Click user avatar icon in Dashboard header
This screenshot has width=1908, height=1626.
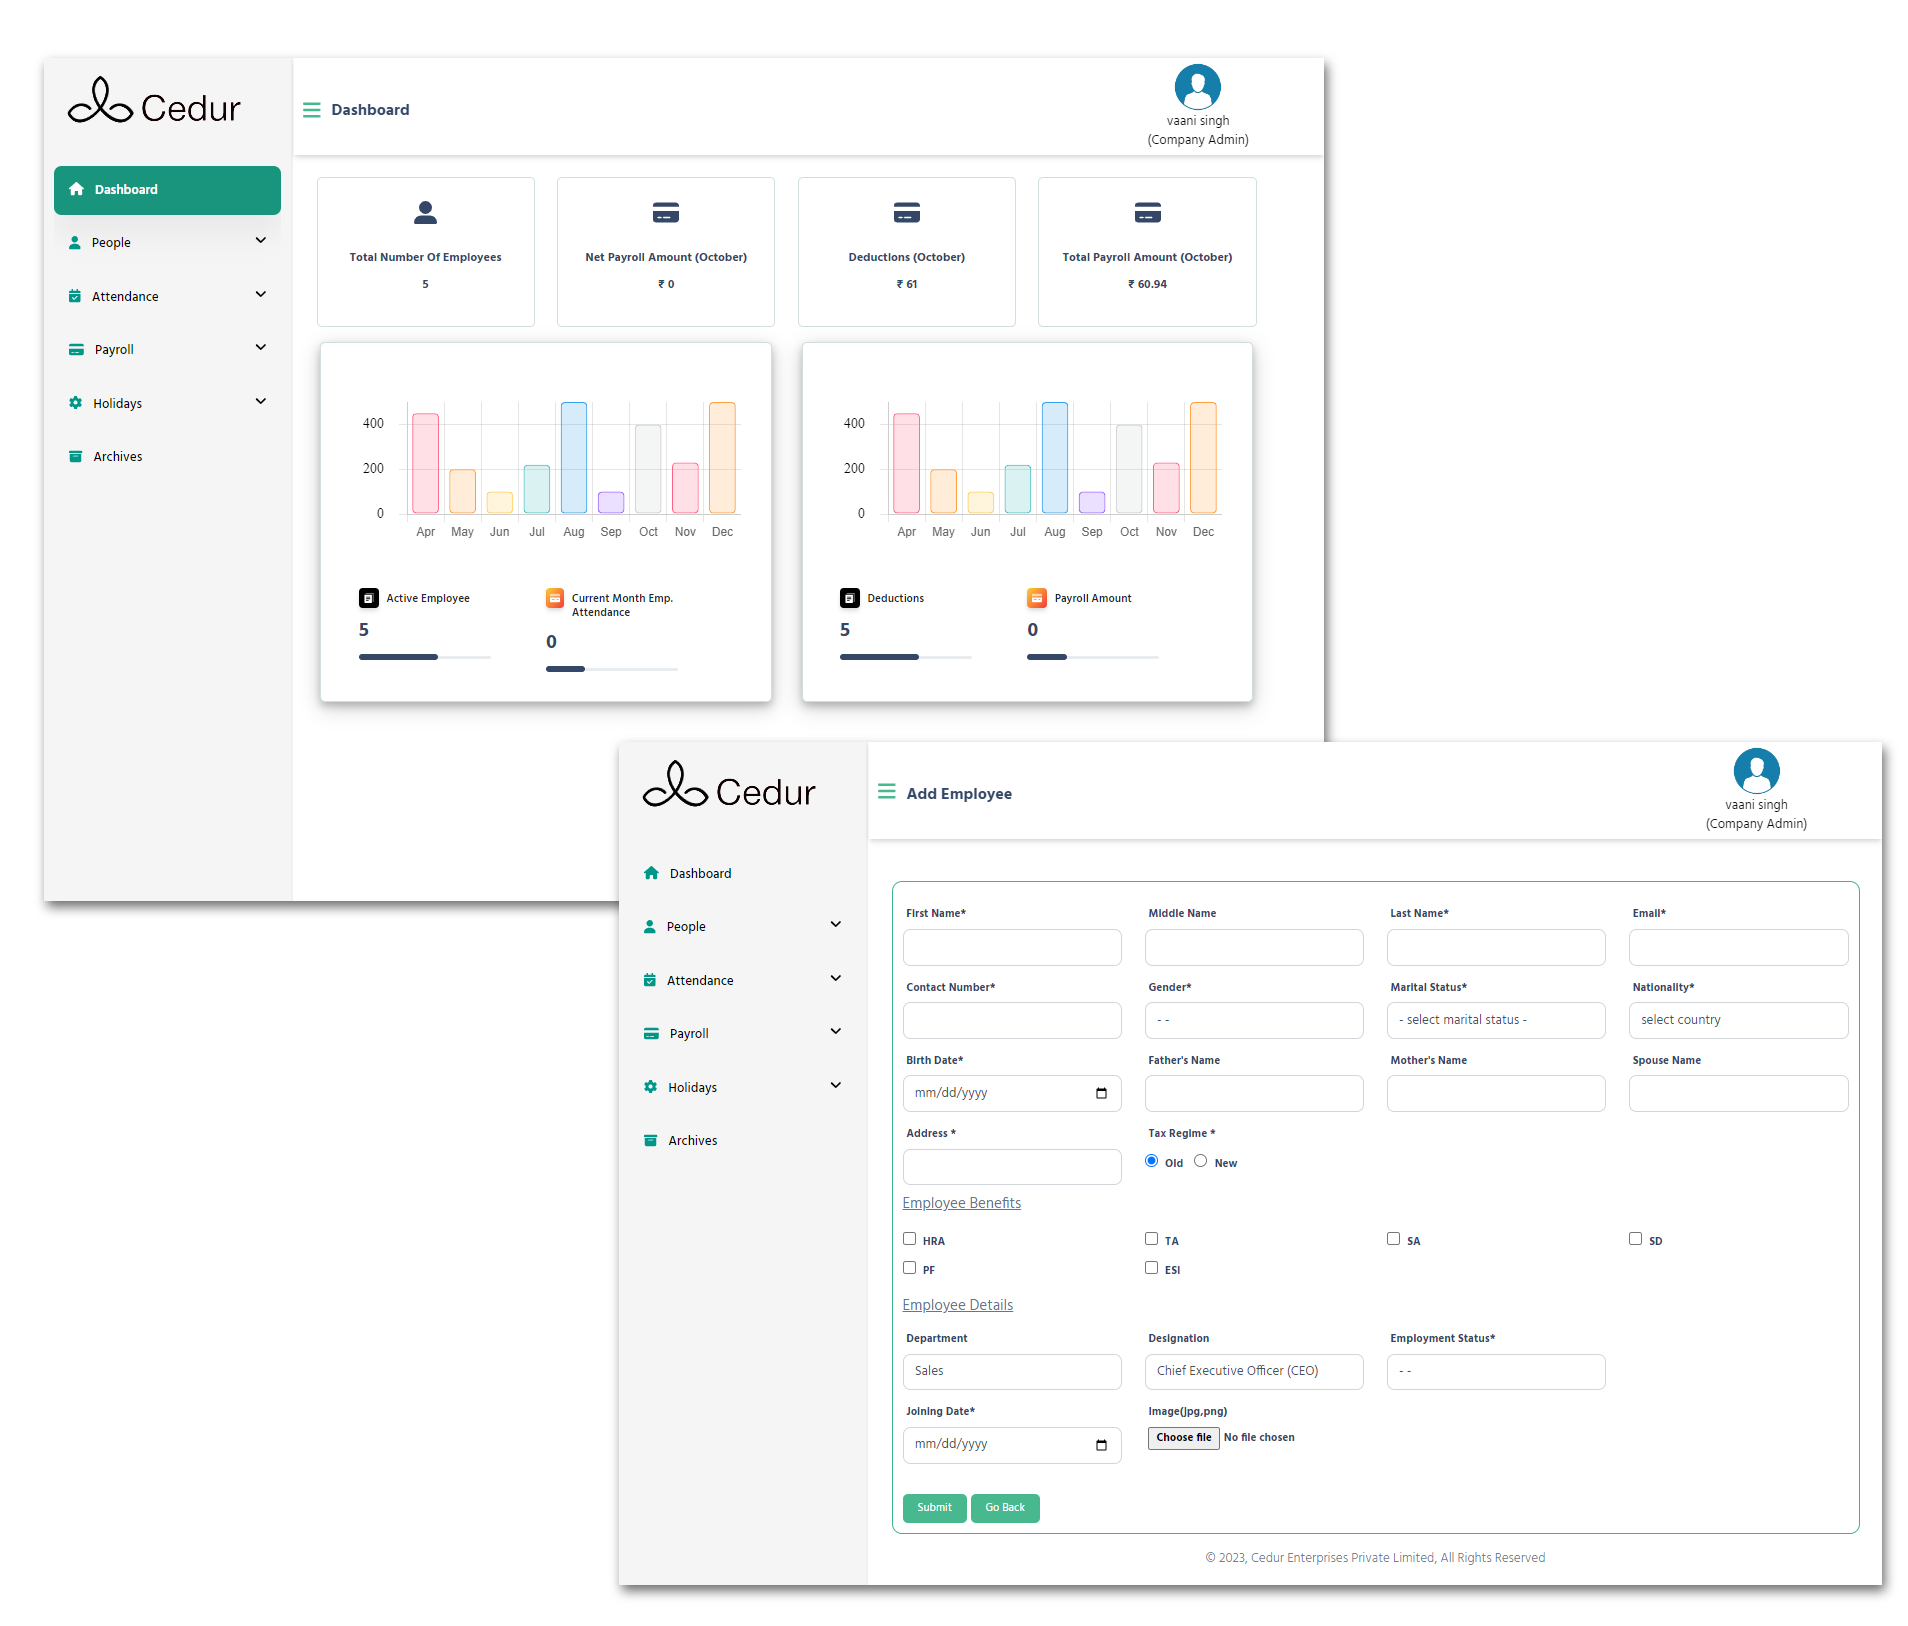[1197, 87]
